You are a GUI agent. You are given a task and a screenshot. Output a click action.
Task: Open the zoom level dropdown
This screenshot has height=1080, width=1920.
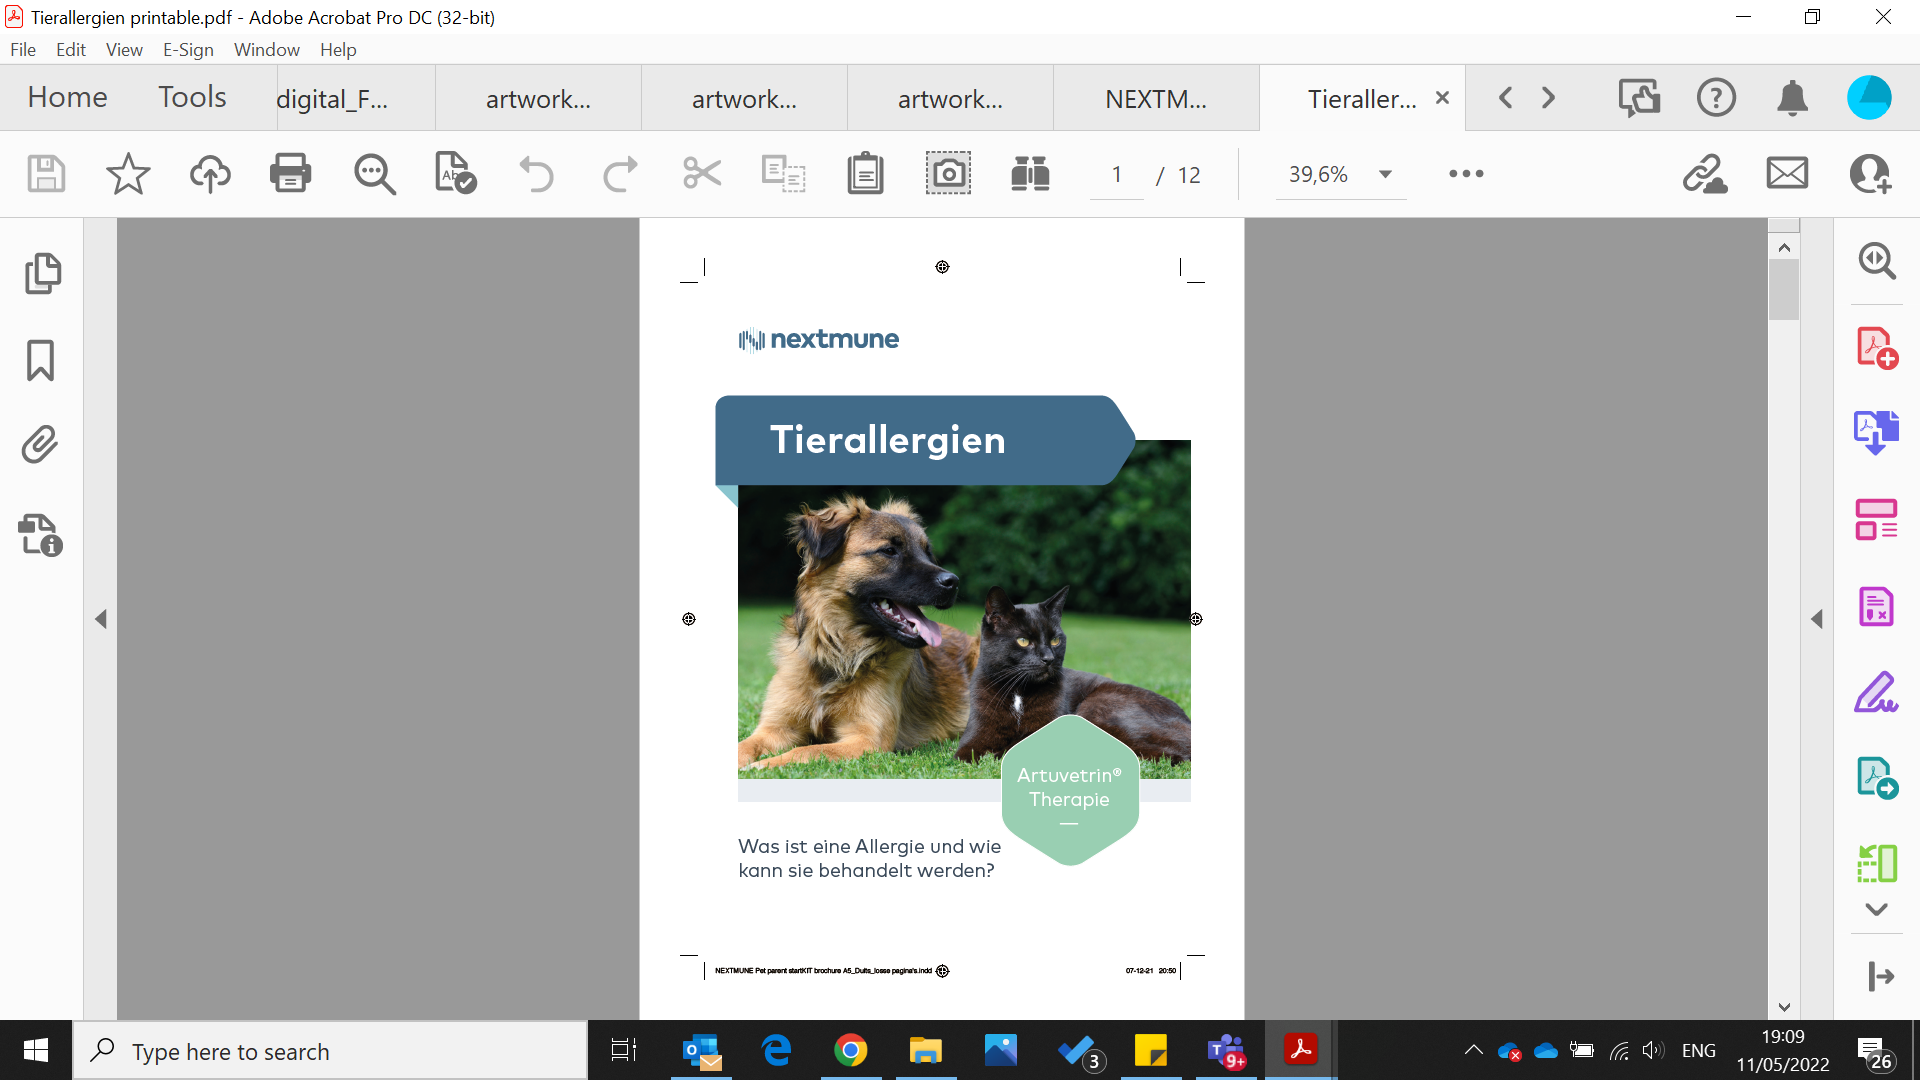1385,174
